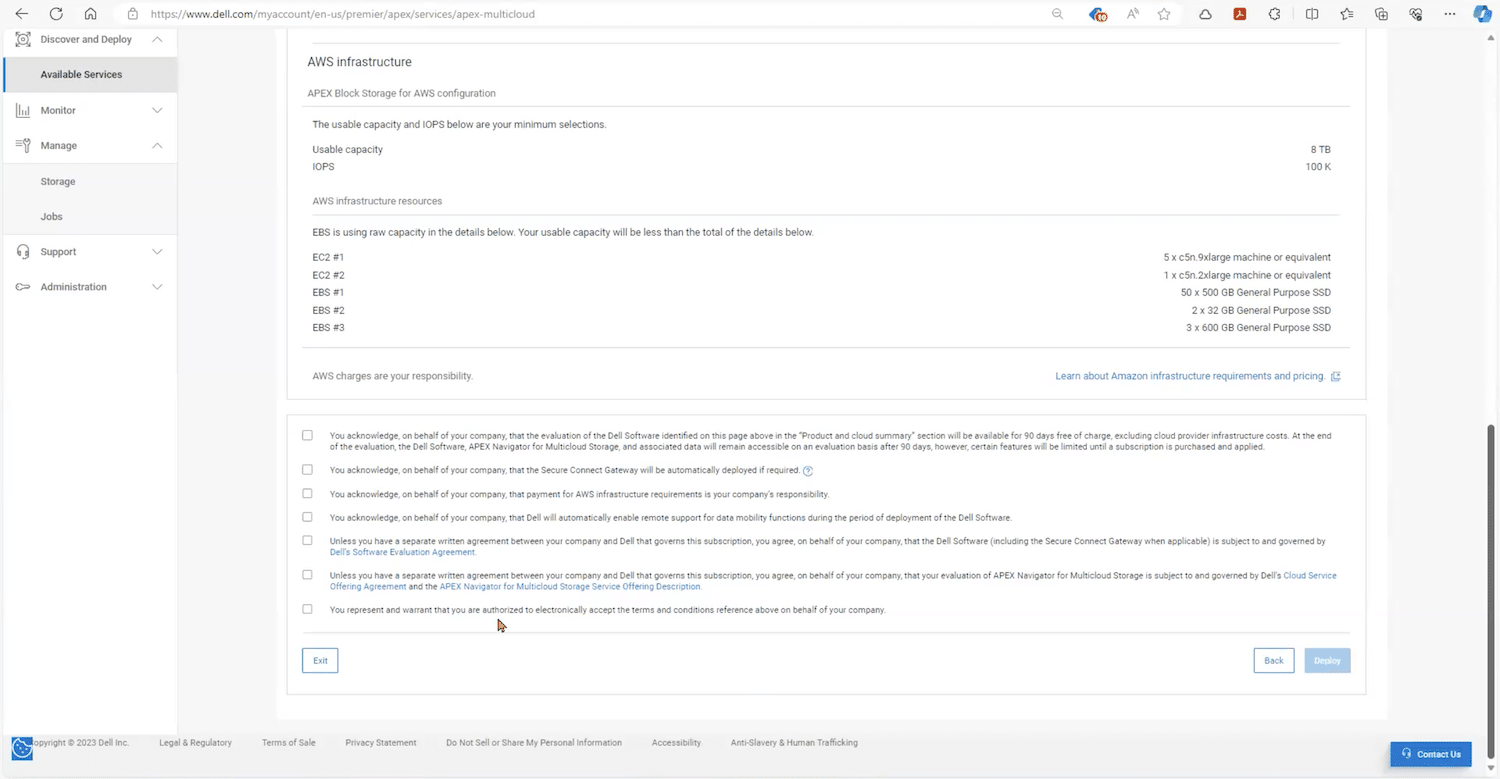Viewport: 1500px width, 779px height.
Task: Open the collections icon
Action: tap(1381, 14)
